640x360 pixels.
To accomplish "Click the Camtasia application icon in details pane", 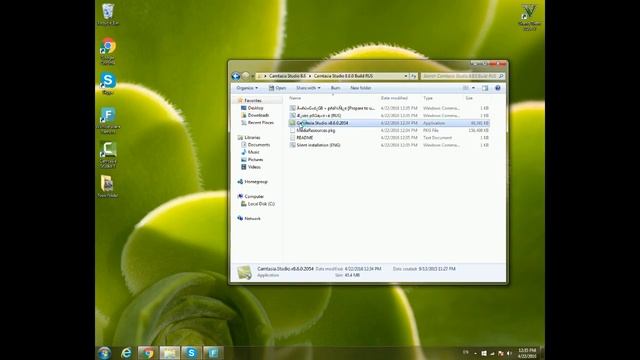I will point(244,272).
